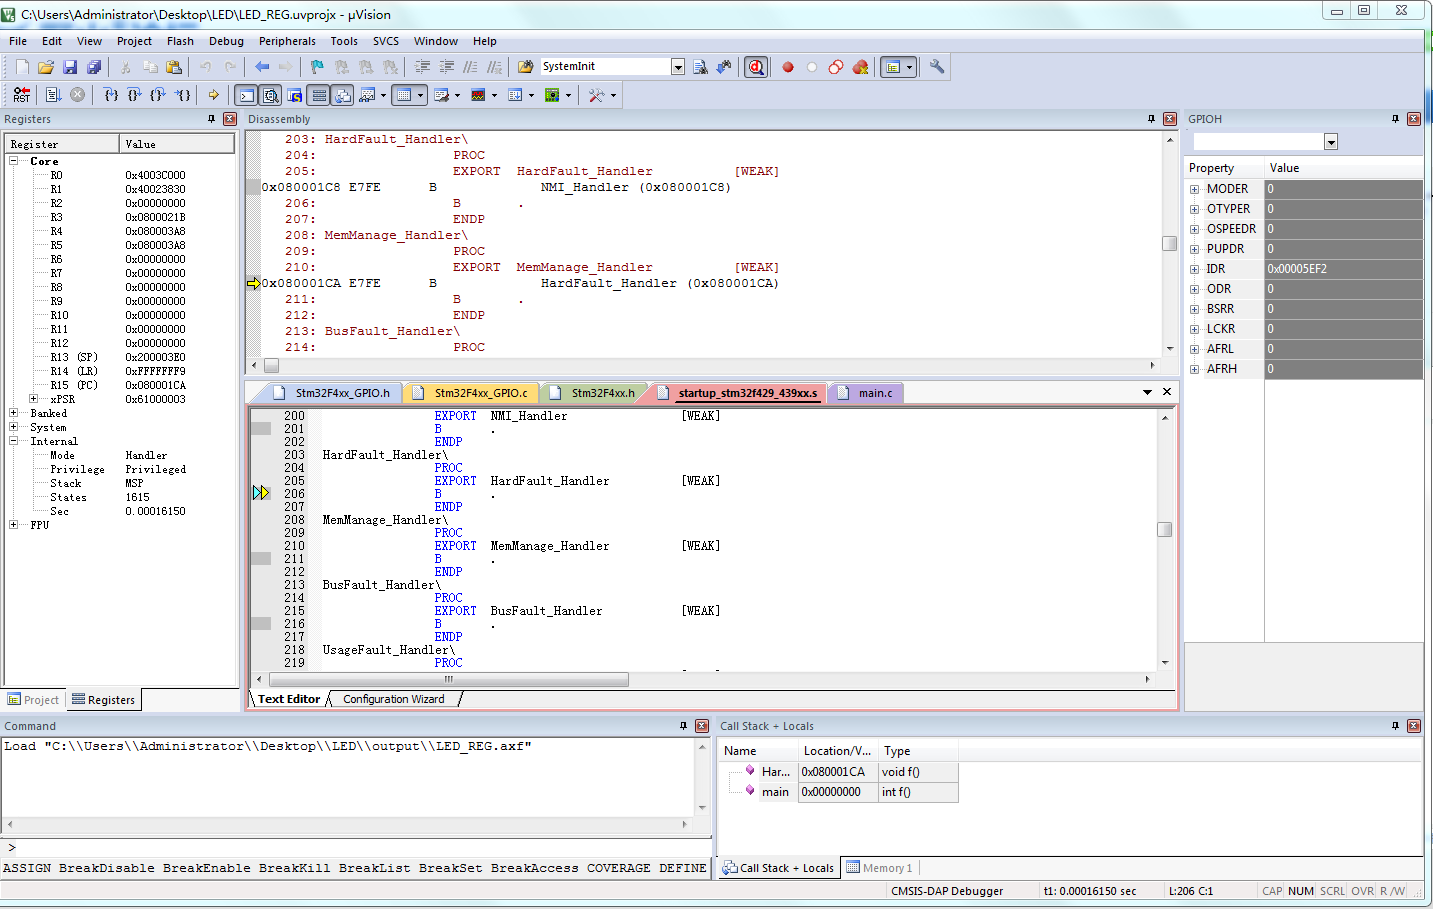Switch to Configuration Wizard view
1433x909 pixels.
[393, 699]
